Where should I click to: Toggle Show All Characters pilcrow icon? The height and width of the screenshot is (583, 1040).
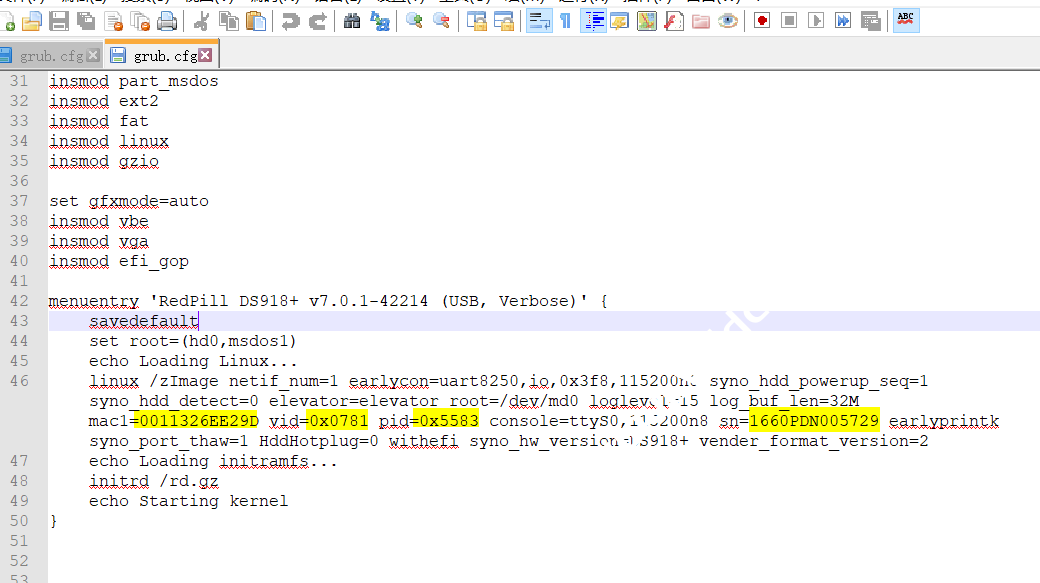click(566, 20)
